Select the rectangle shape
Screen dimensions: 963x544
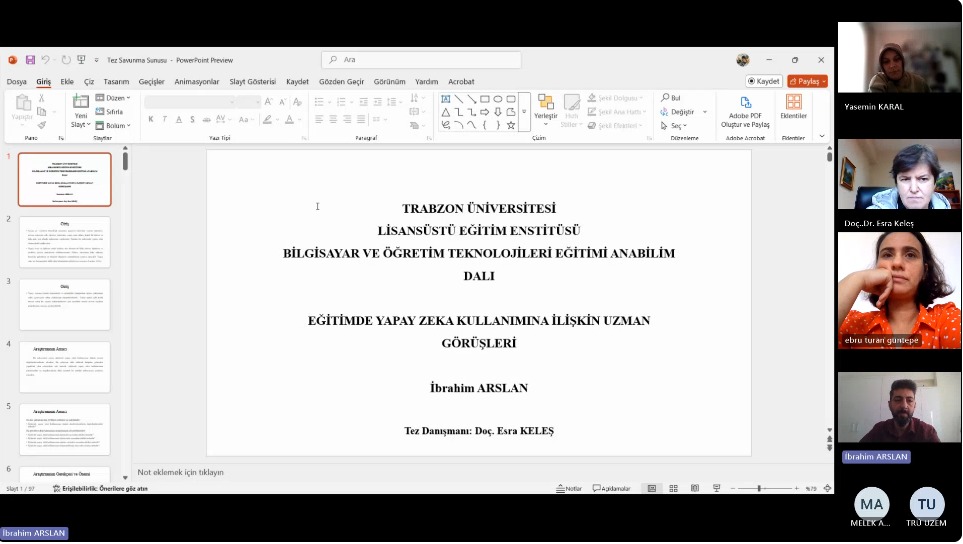point(485,99)
